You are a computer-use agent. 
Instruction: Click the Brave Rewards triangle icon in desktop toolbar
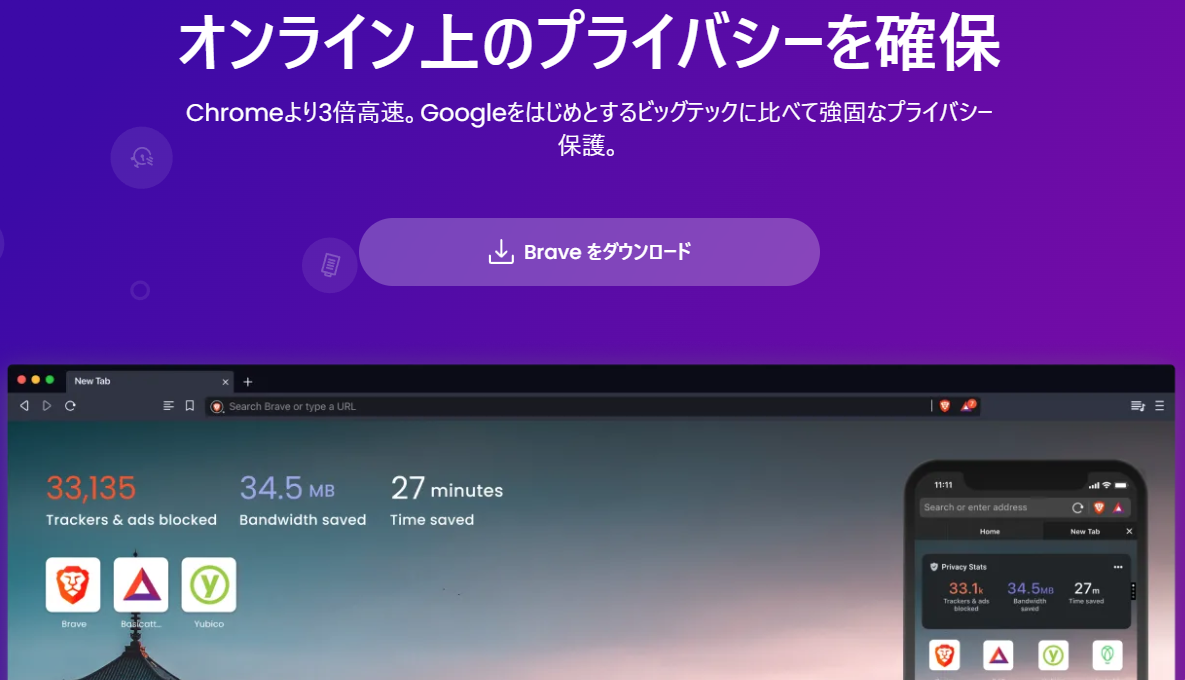pyautogui.click(x=967, y=406)
